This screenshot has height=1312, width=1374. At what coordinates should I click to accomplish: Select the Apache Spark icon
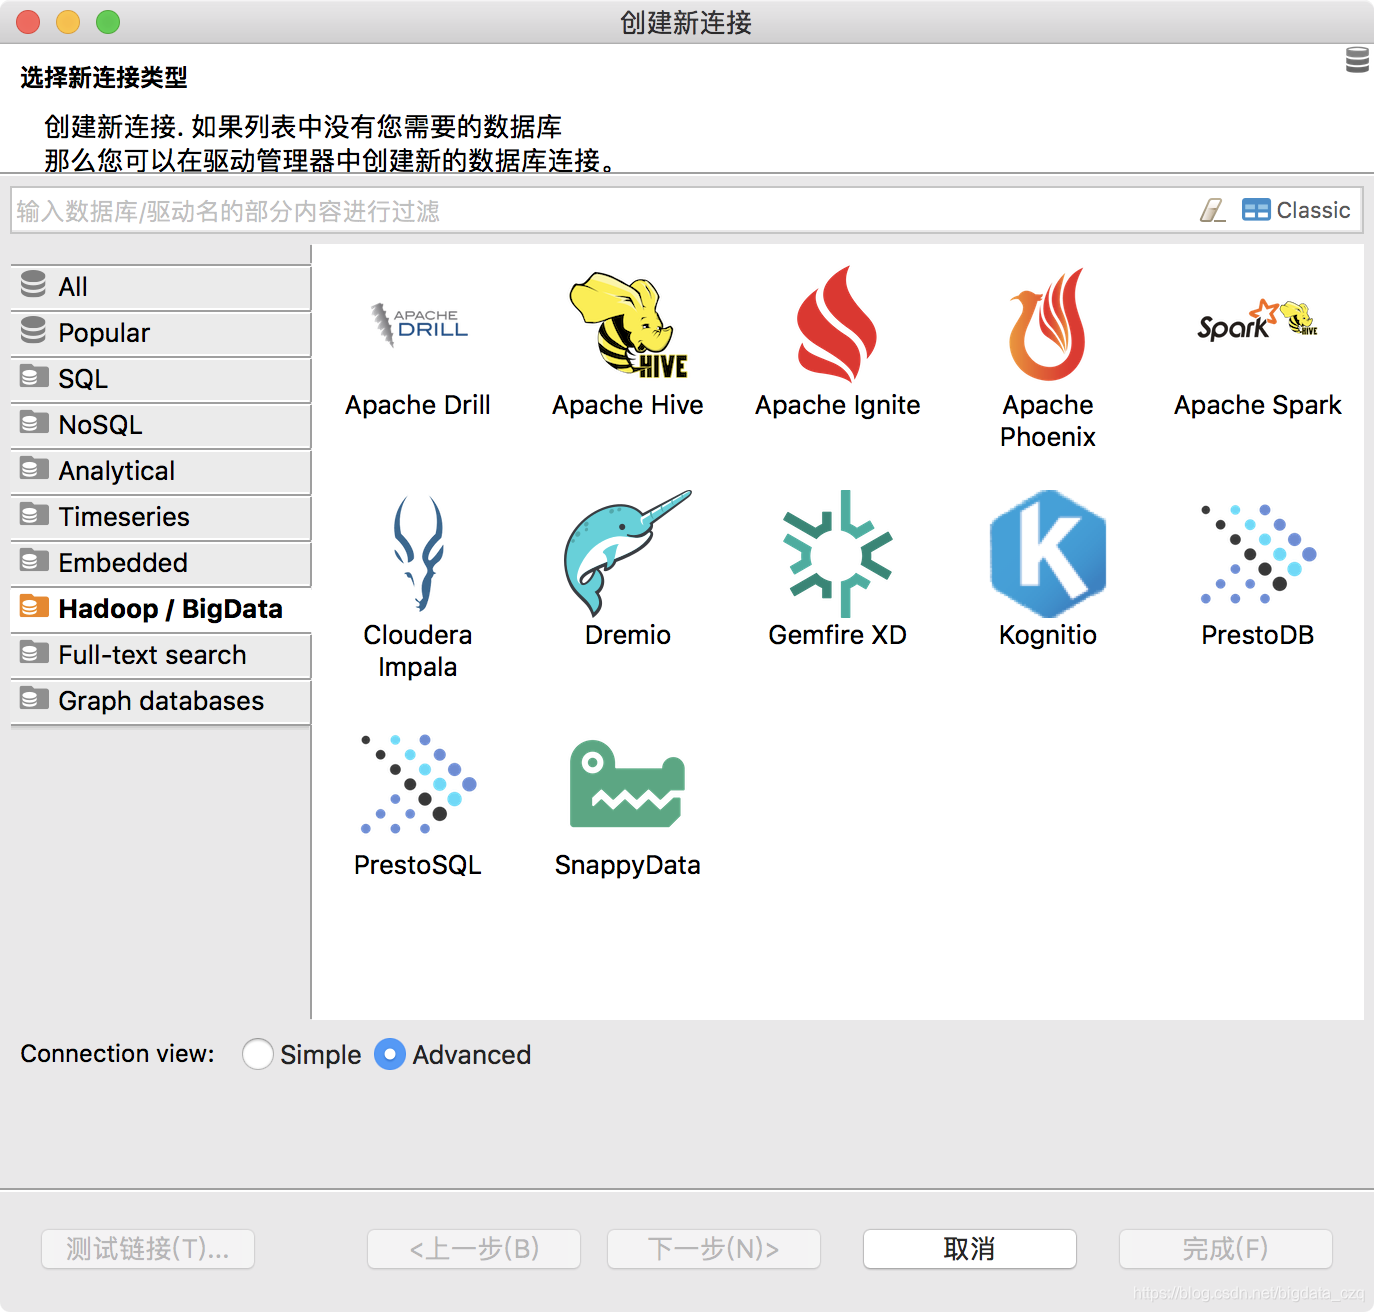1257,322
